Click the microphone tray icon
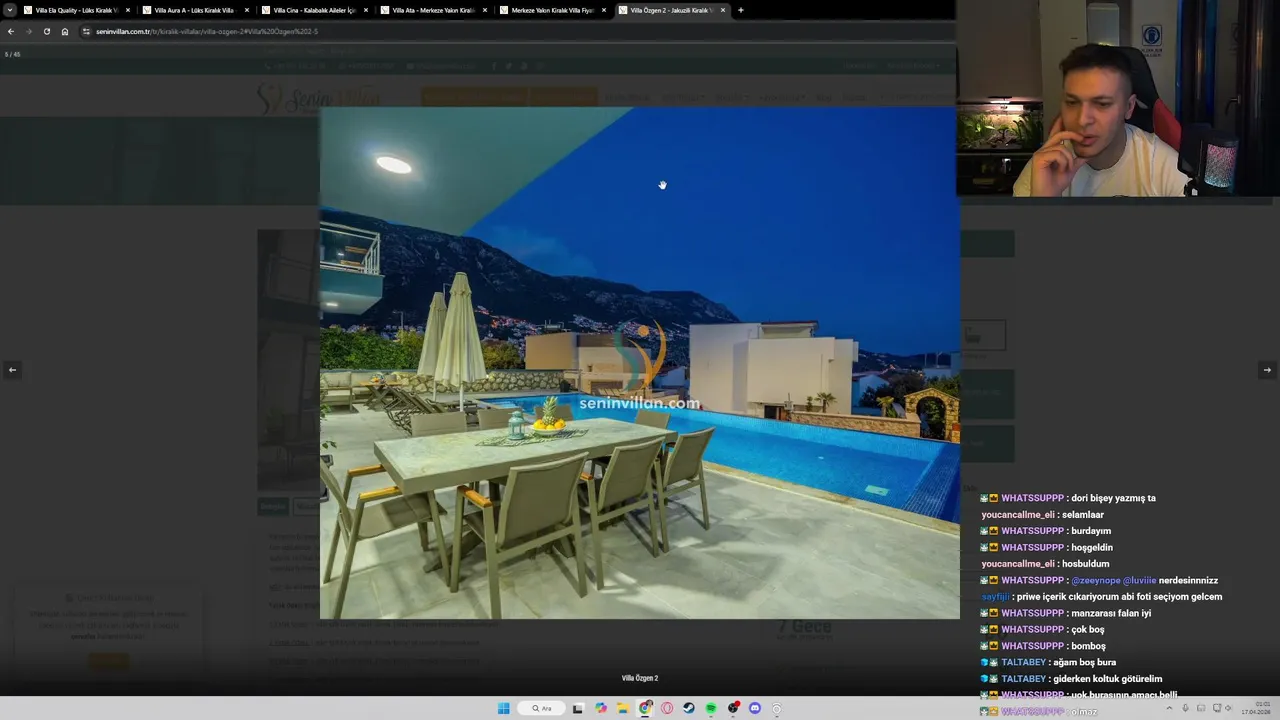The height and width of the screenshot is (720, 1280). tap(1185, 709)
